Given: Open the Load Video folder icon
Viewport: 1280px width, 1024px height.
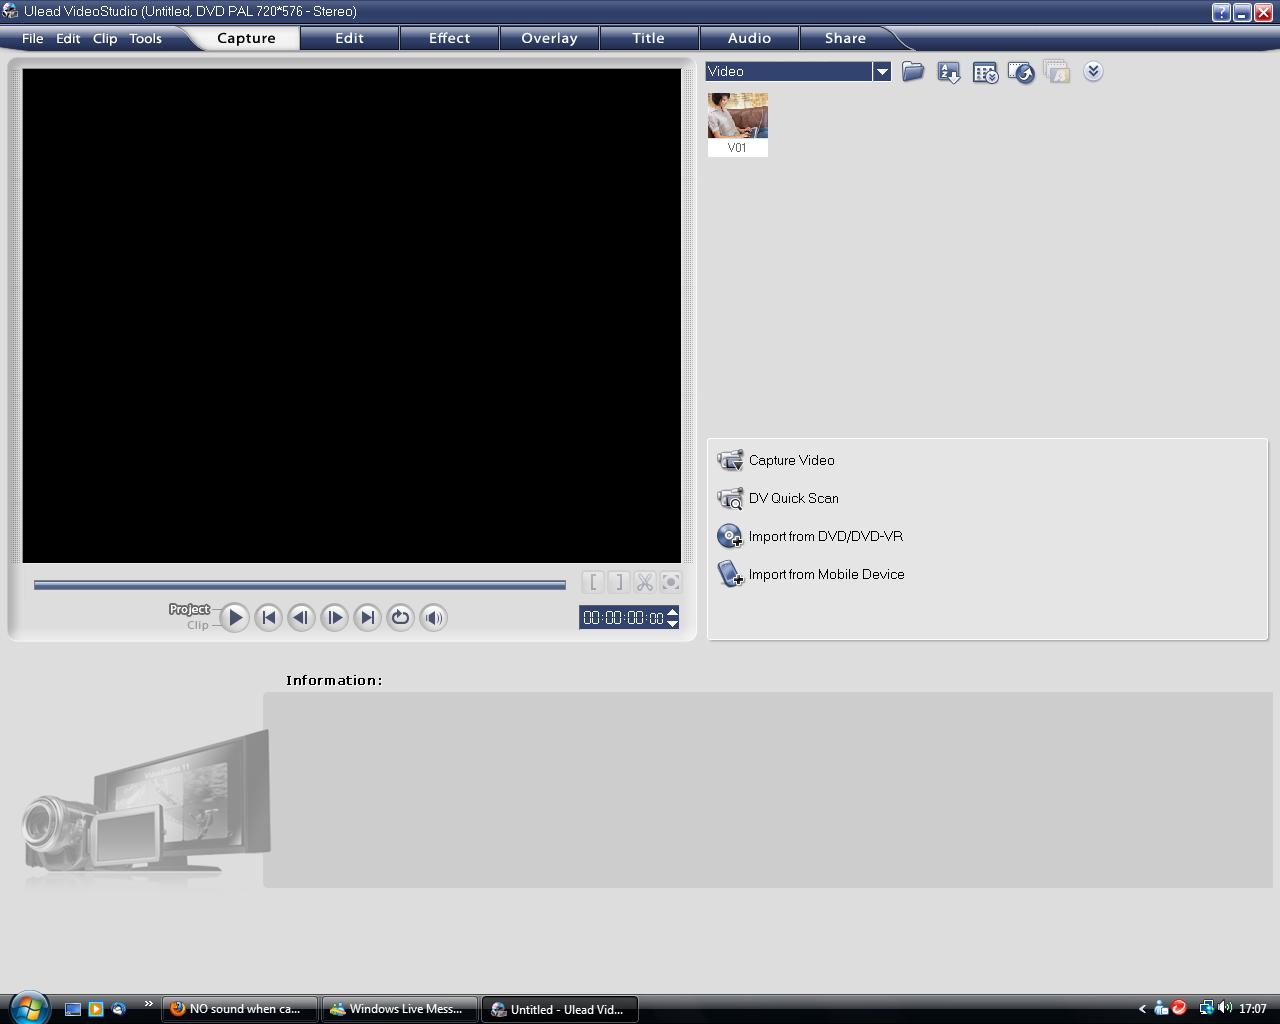Looking at the screenshot, I should pos(913,72).
